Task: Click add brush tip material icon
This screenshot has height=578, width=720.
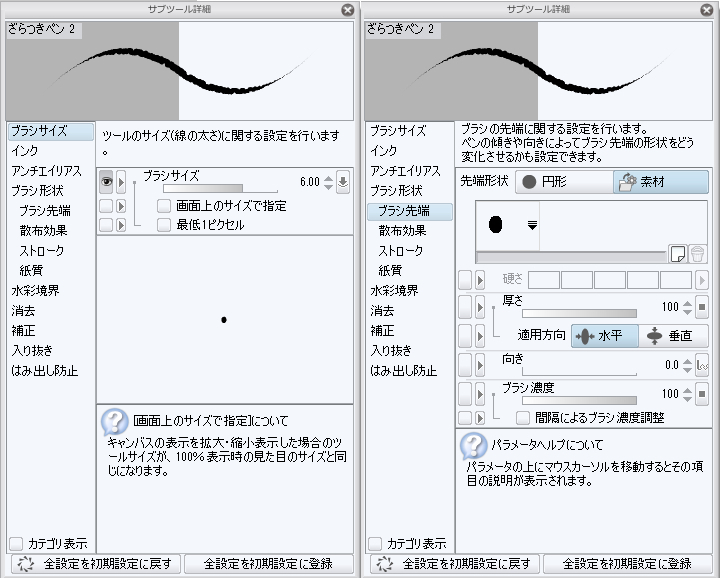Action: (x=678, y=253)
